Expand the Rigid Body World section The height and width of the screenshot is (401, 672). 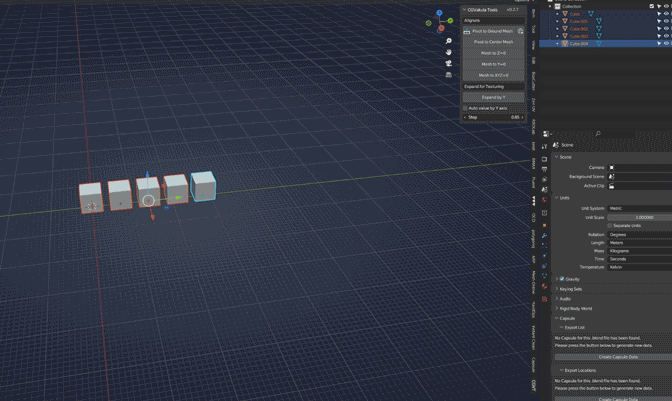point(557,308)
